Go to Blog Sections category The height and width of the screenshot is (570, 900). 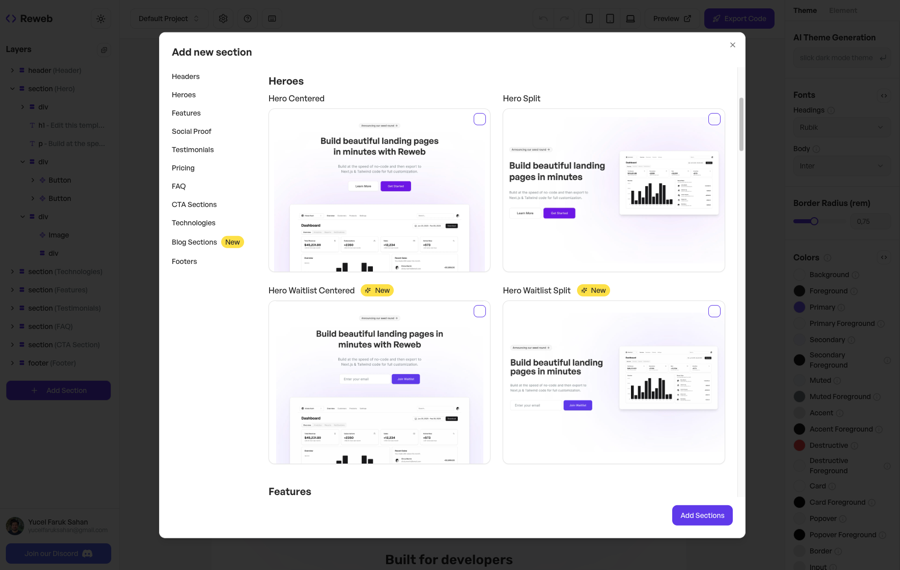point(194,242)
